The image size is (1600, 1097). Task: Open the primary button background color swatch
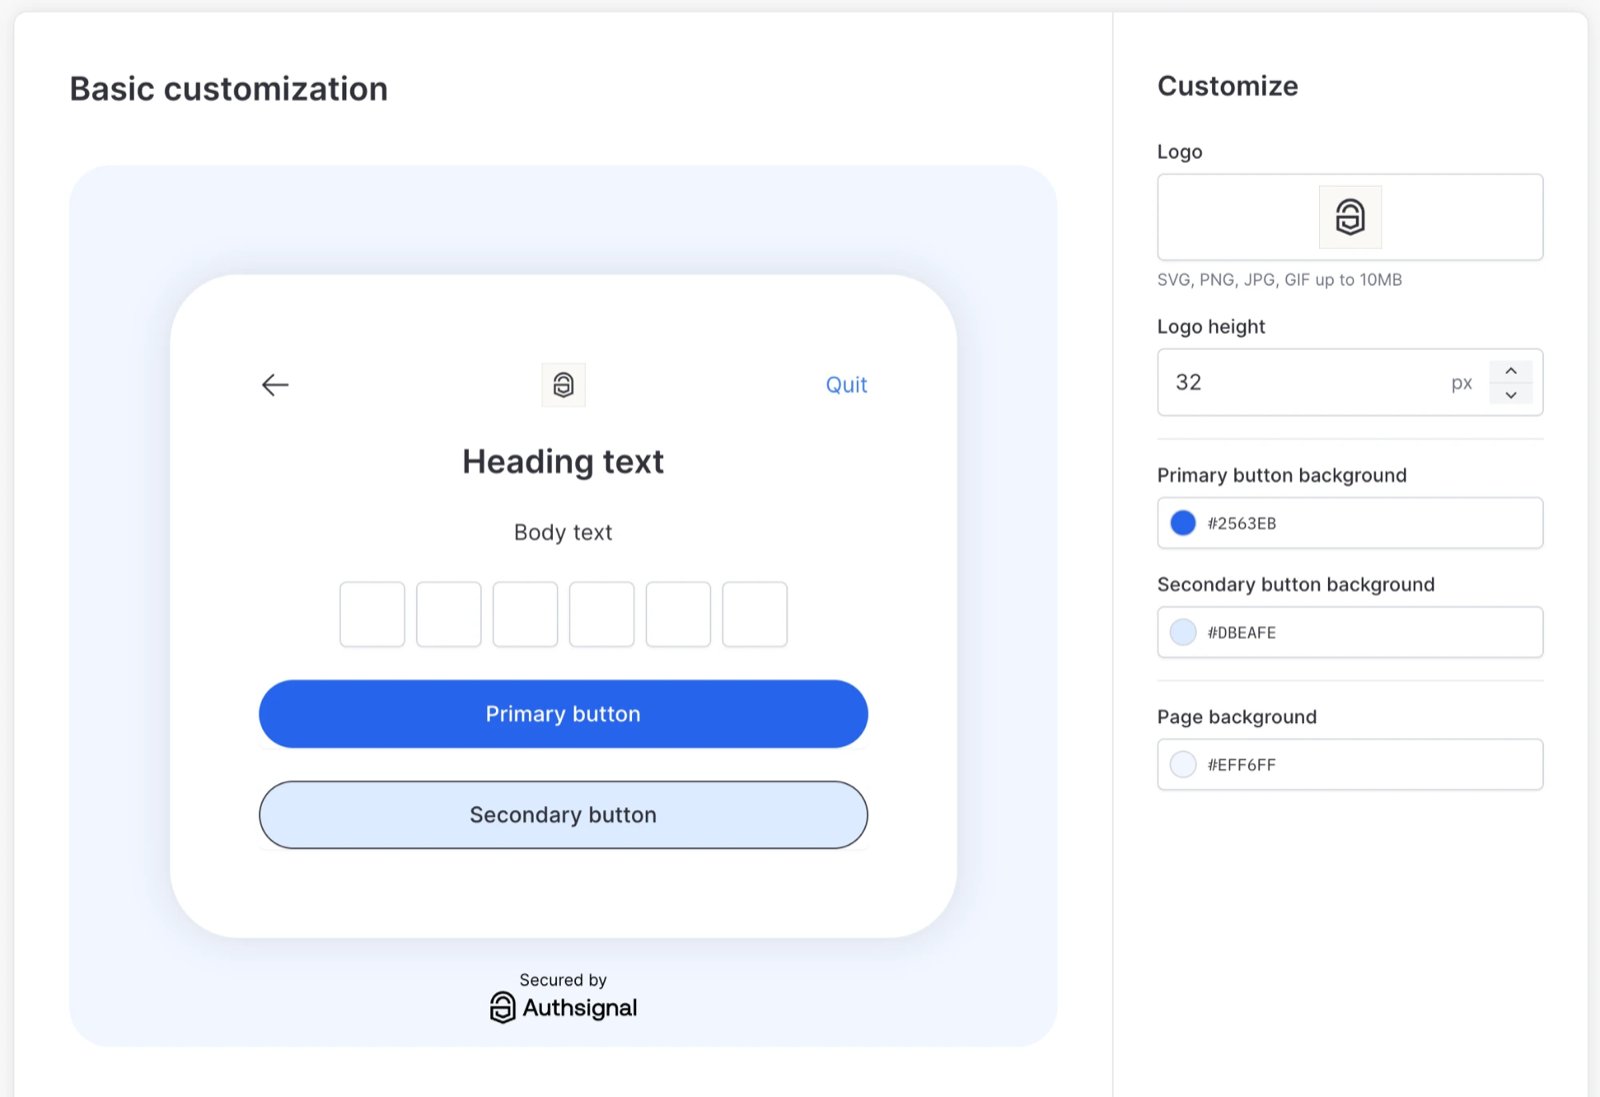click(x=1183, y=523)
